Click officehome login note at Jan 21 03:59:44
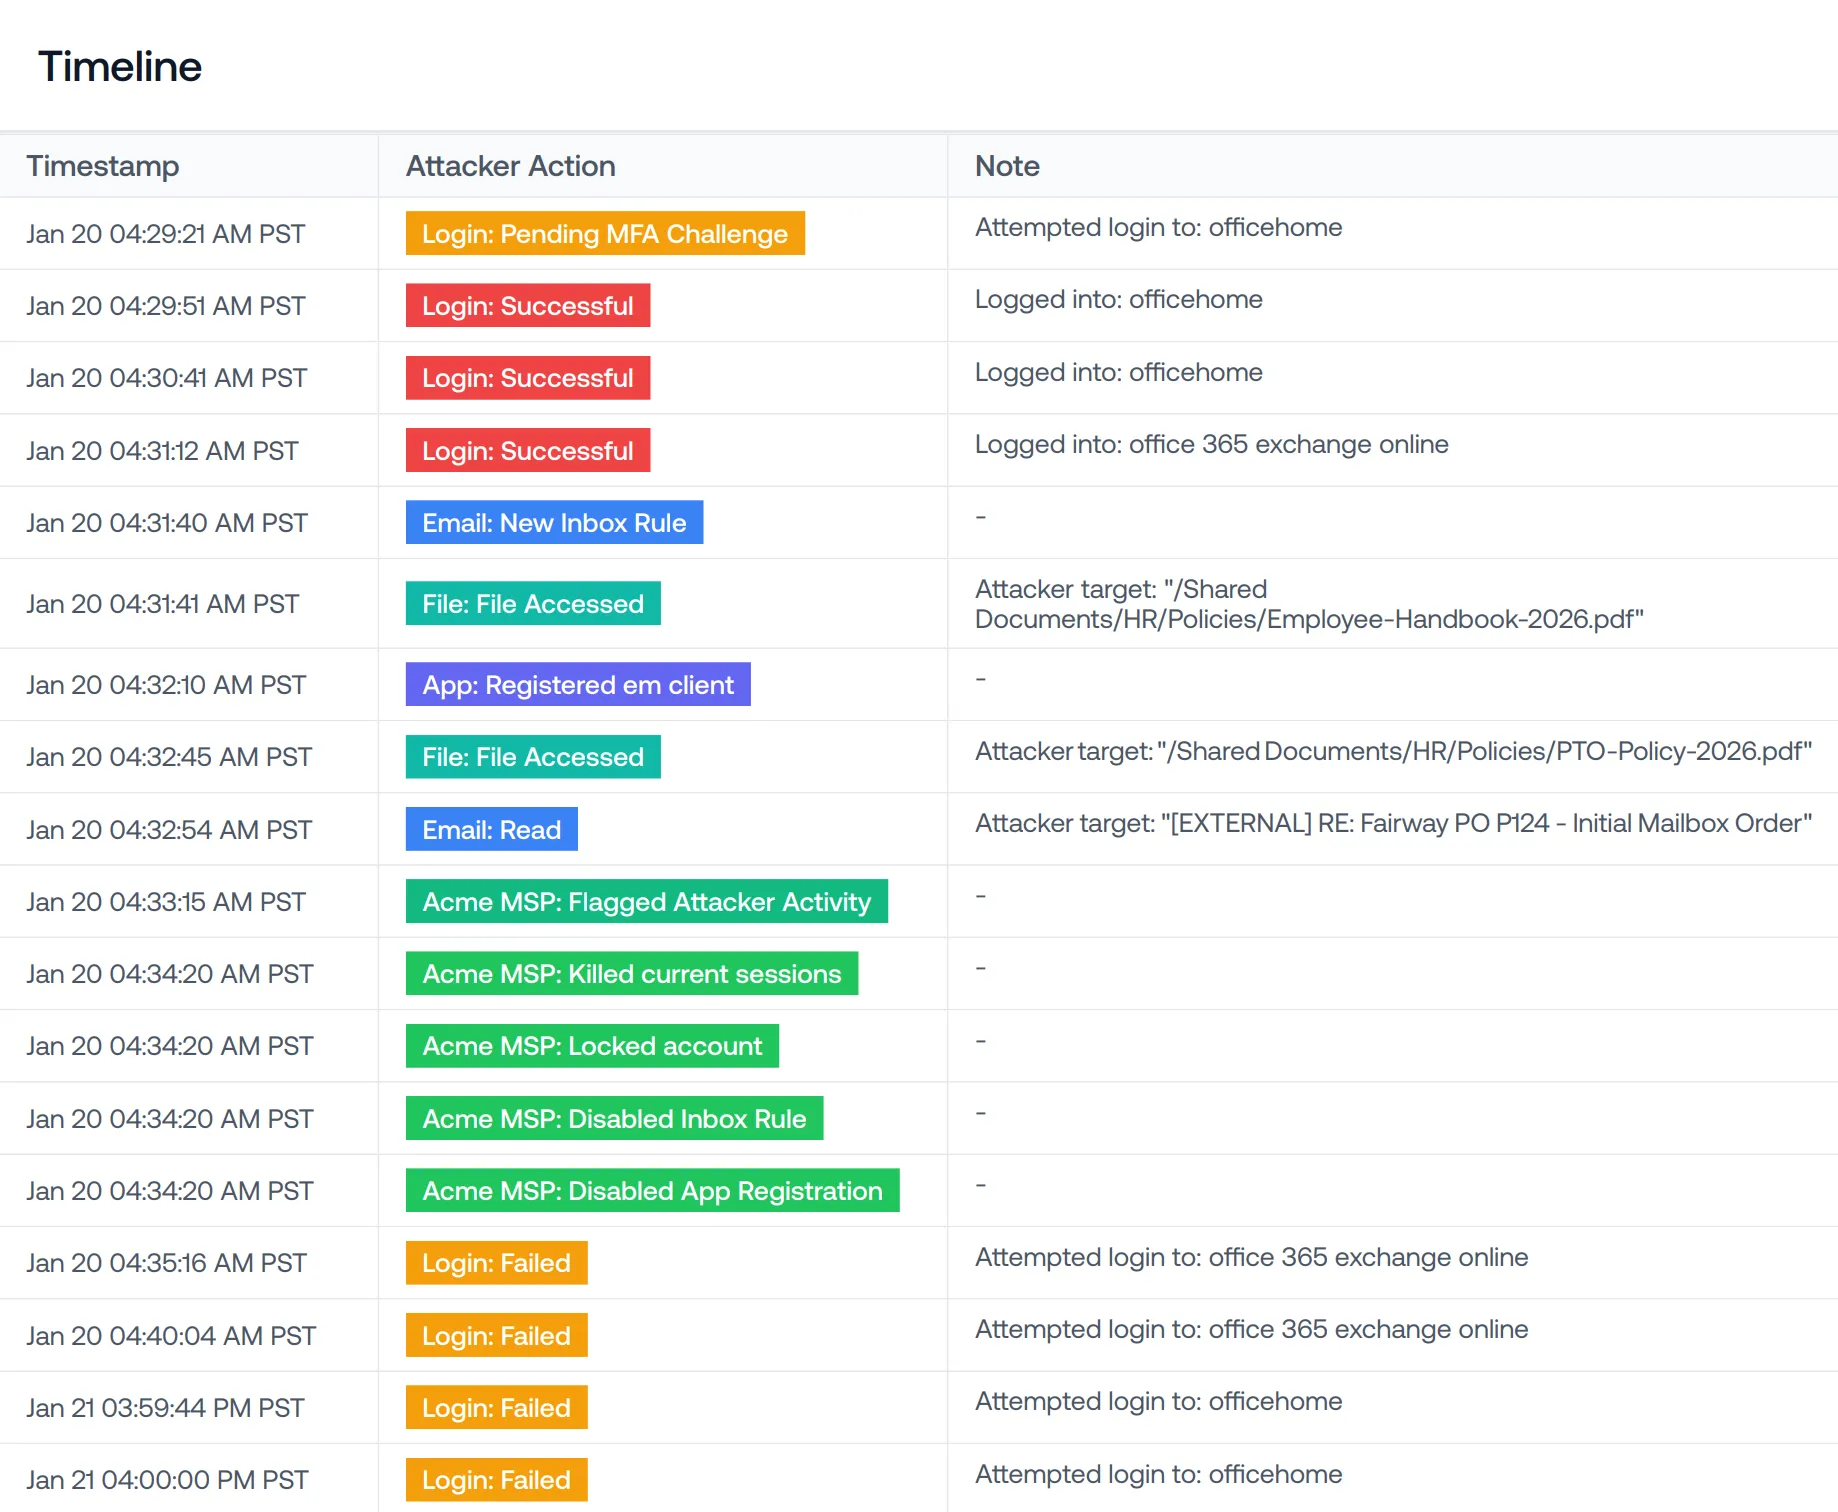 (x=1158, y=1402)
